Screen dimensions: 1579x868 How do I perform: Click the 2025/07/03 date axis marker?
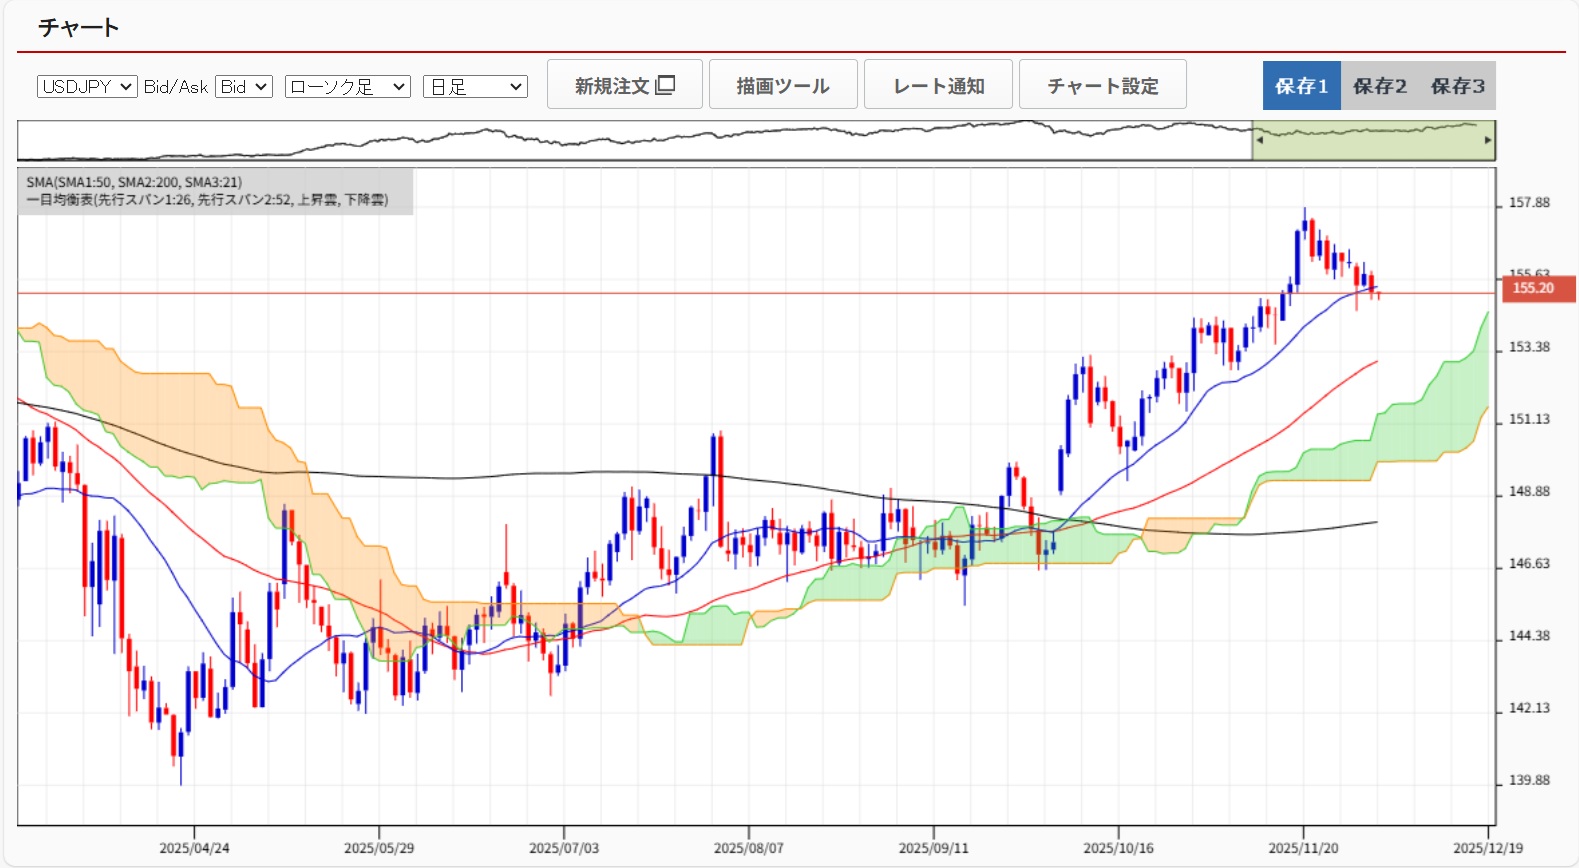(563, 848)
